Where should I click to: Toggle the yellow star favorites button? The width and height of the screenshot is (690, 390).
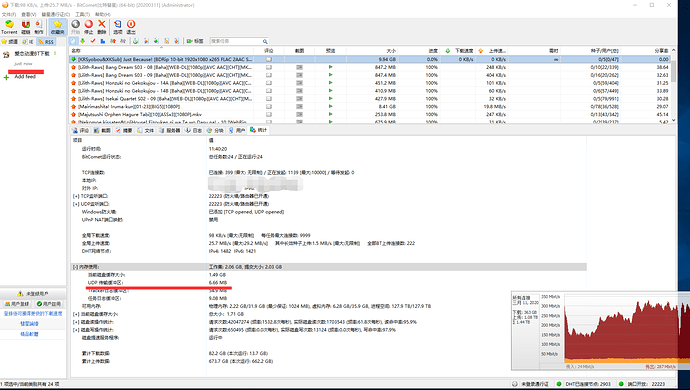[58, 27]
